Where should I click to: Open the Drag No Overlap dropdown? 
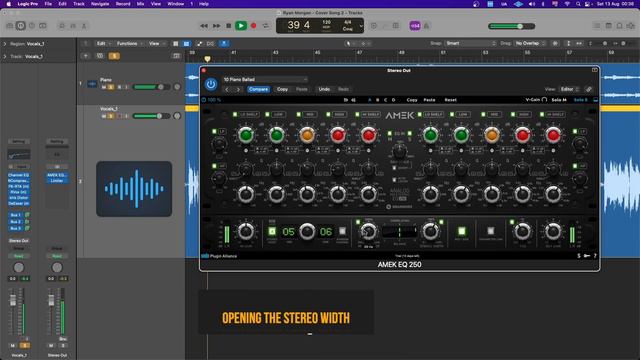click(530, 43)
